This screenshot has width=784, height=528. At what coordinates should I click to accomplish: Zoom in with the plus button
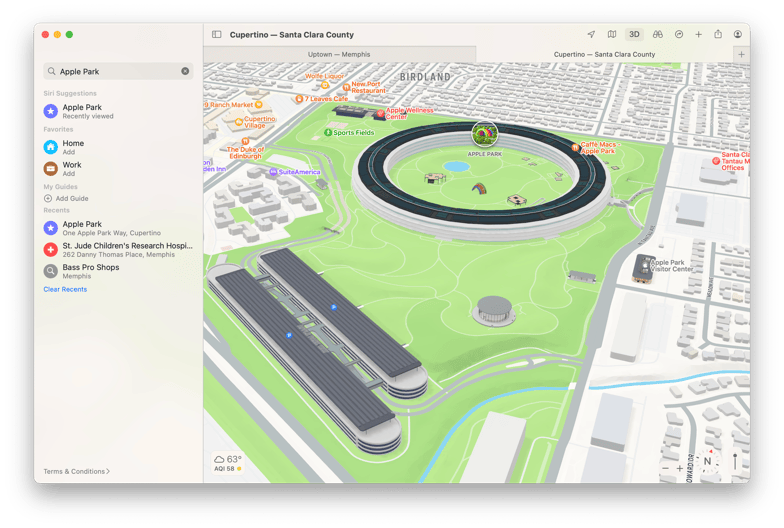tap(680, 468)
